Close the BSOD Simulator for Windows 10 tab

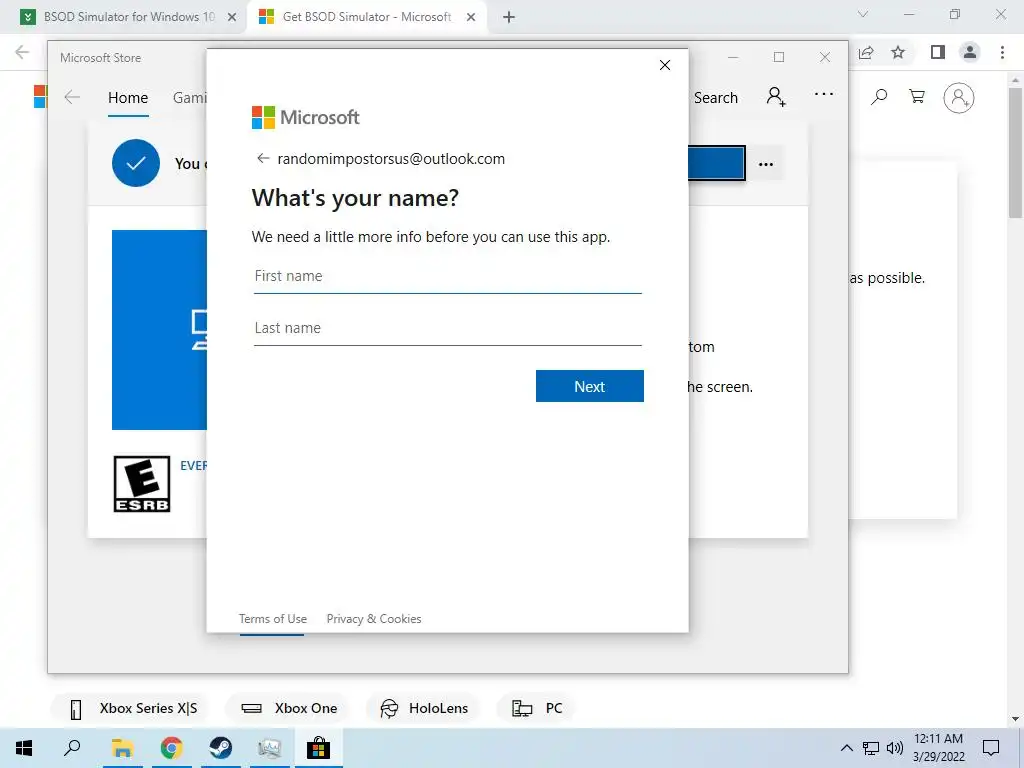click(232, 17)
